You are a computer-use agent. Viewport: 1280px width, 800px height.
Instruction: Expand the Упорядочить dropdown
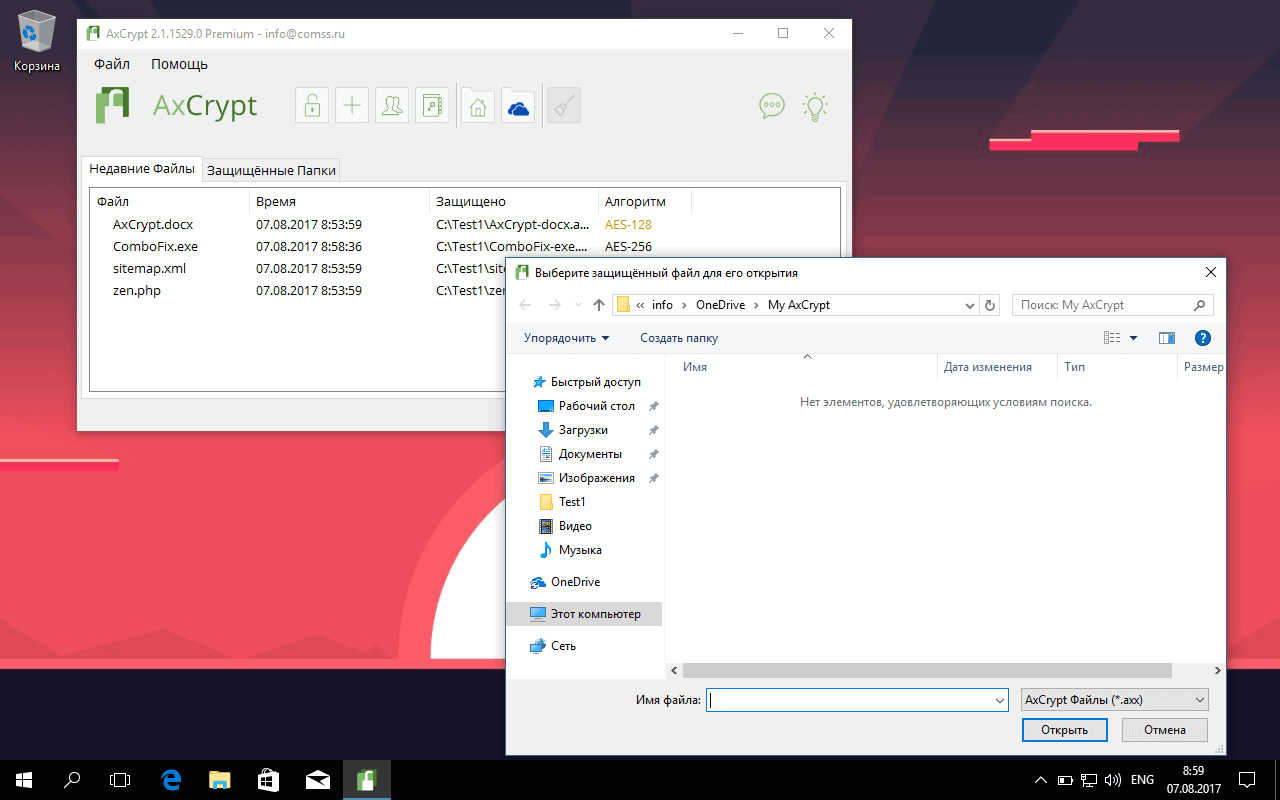tap(566, 338)
